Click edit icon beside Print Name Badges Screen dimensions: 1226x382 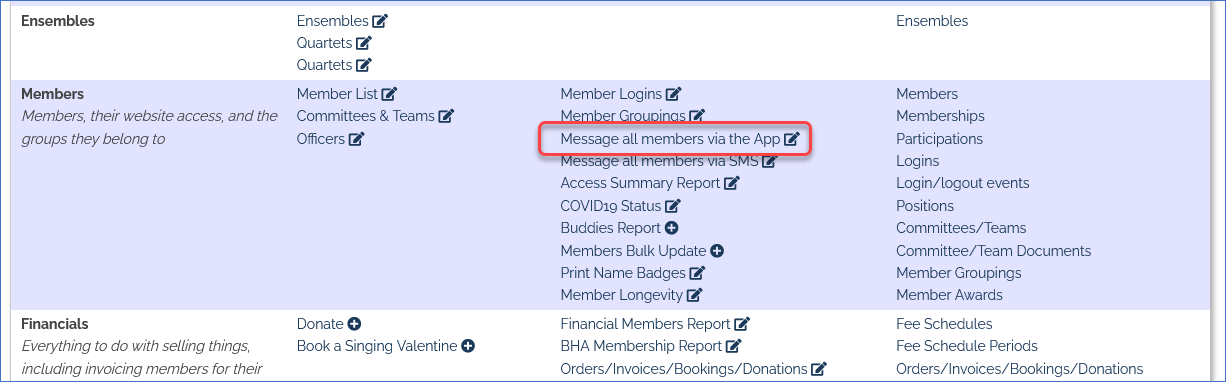pyautogui.click(x=697, y=273)
